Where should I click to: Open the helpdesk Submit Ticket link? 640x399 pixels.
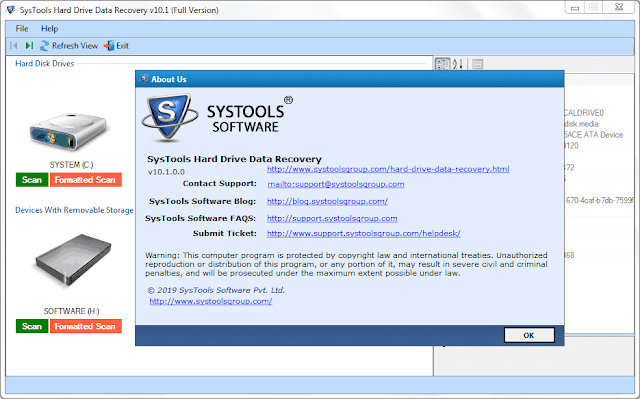[364, 233]
